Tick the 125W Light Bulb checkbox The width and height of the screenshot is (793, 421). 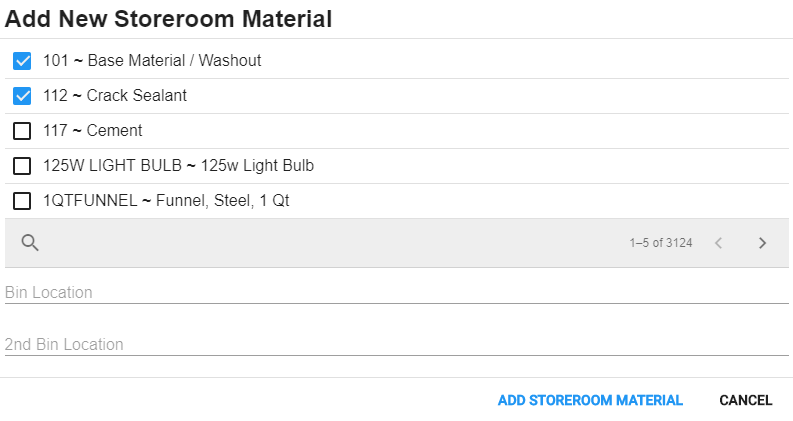click(22, 166)
